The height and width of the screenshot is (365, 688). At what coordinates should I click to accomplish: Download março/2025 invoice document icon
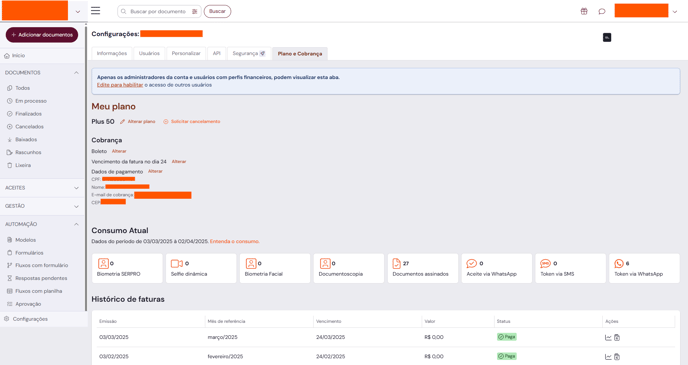[617, 337]
